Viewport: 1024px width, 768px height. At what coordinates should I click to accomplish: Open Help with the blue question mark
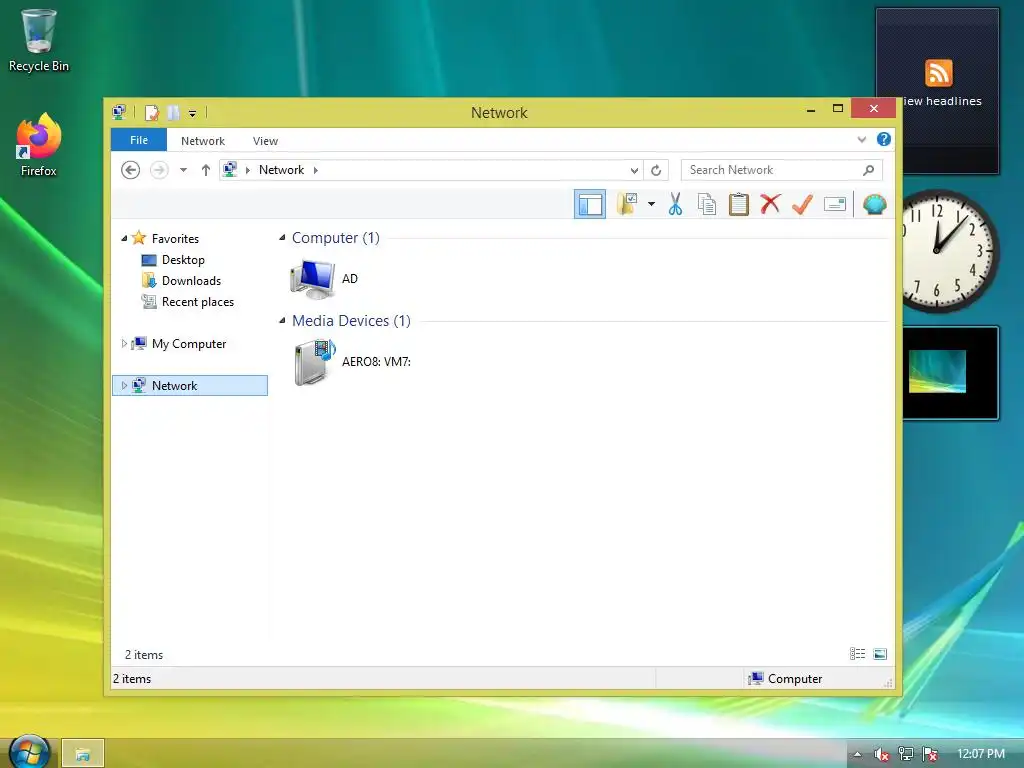pos(884,139)
